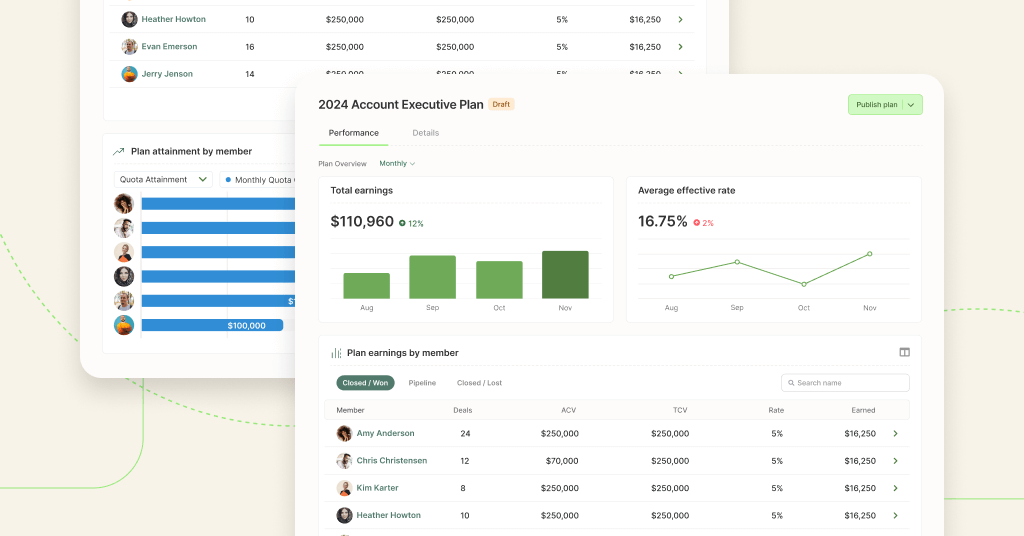Sort by the Earned column header

click(x=863, y=411)
